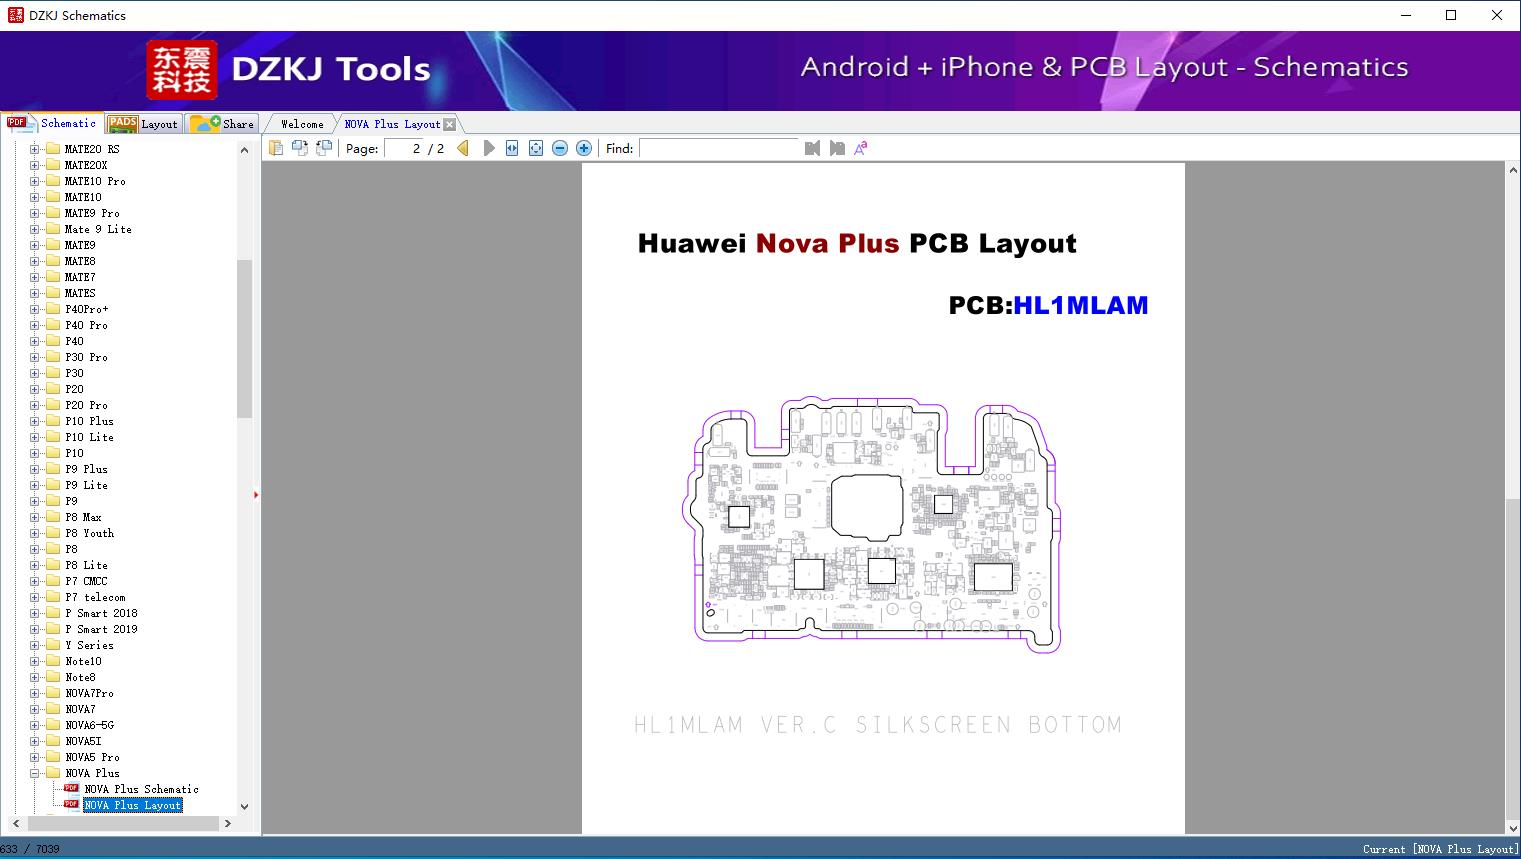
Task: Click the find previous match icon
Action: pyautogui.click(x=812, y=147)
